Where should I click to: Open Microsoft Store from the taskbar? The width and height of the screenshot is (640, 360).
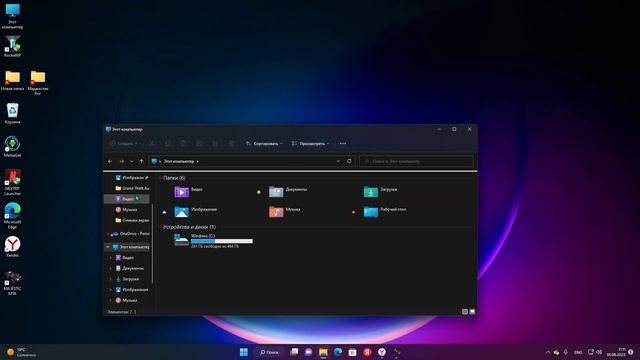click(x=352, y=352)
